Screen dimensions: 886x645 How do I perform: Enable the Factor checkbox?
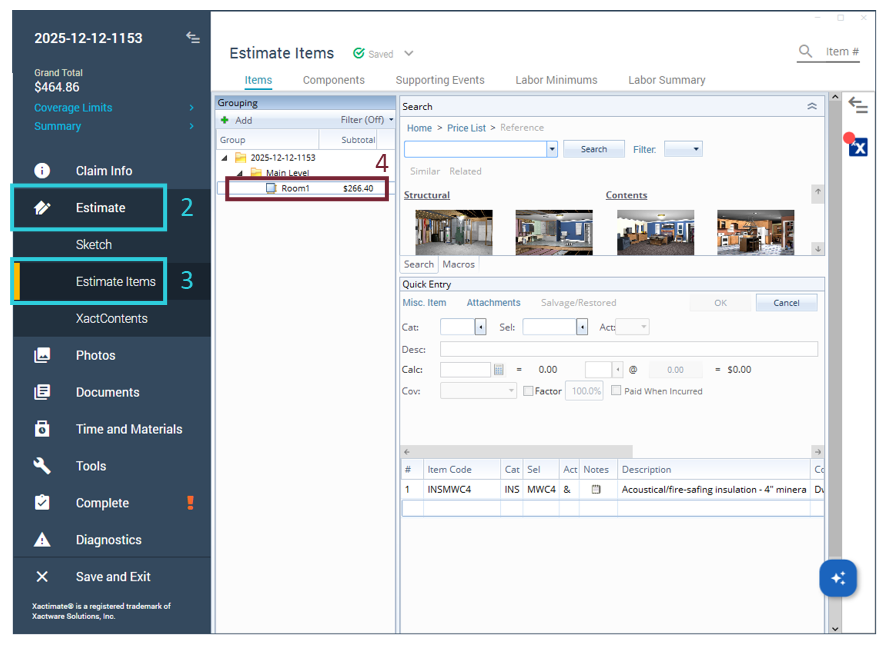pos(528,391)
